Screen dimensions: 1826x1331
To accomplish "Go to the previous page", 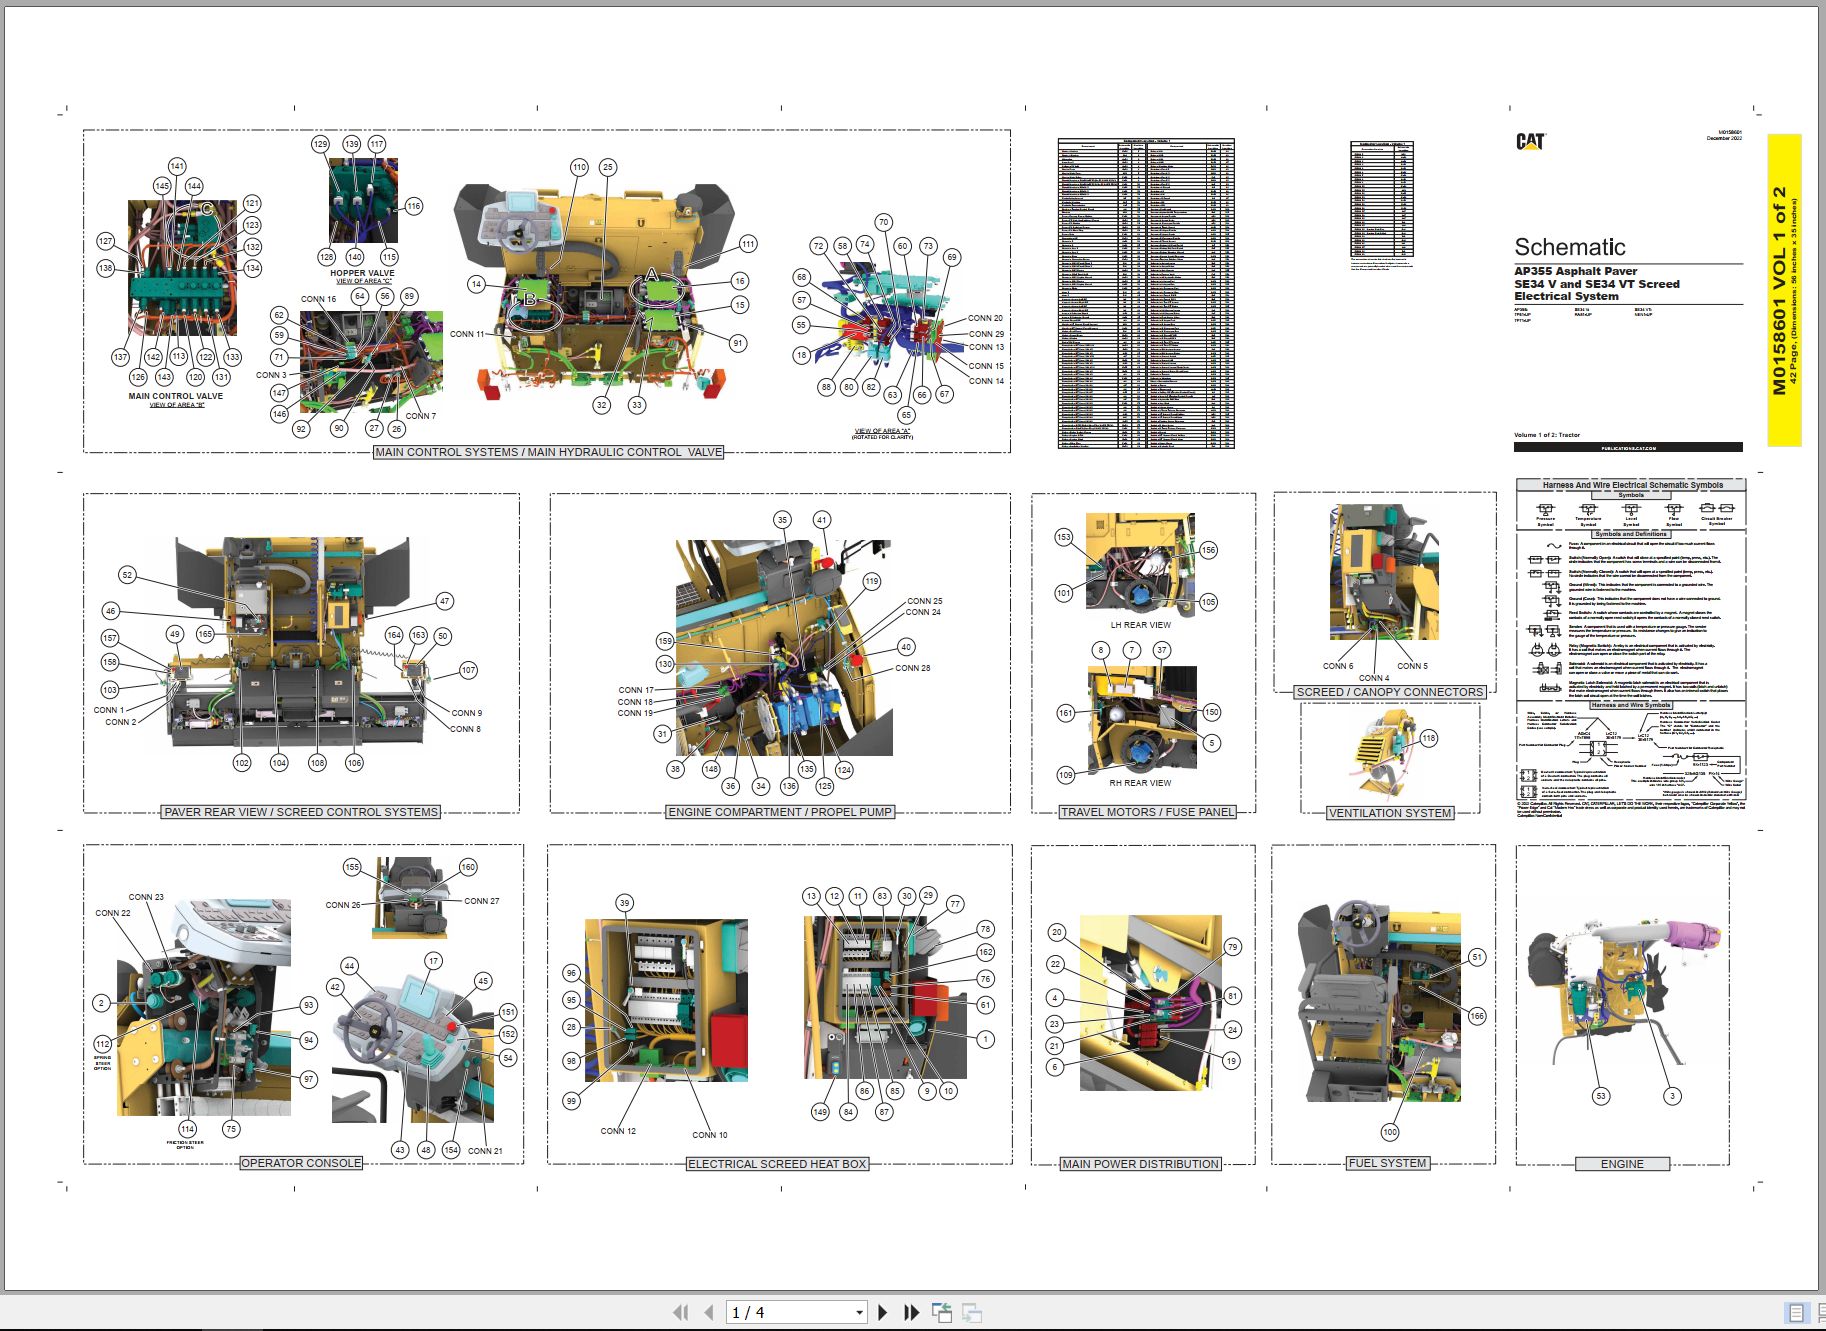I will point(709,1312).
